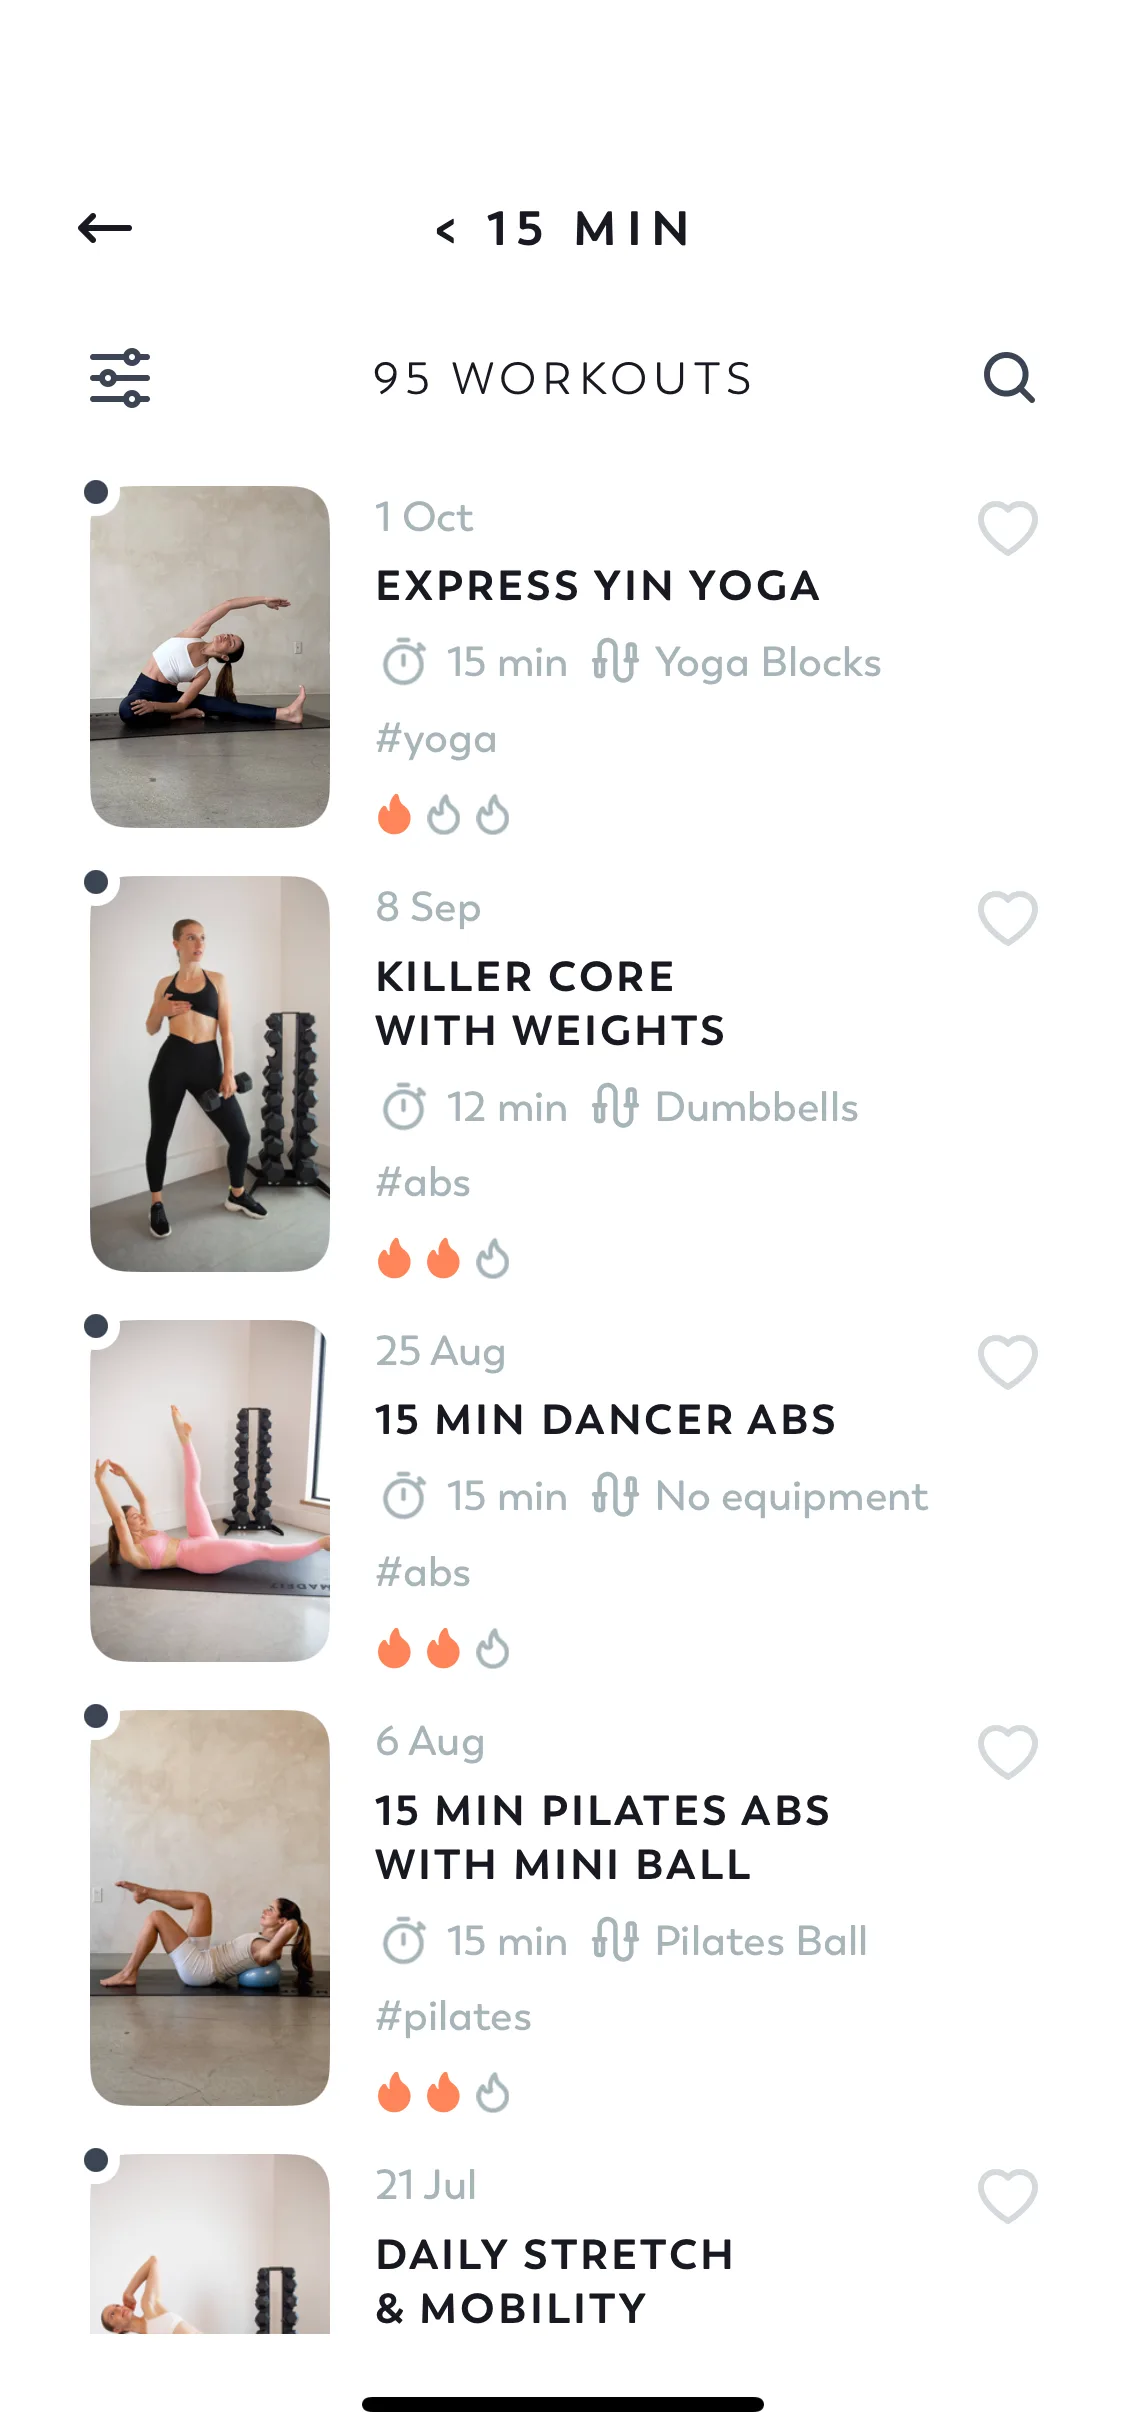Screen dimensions: 1125x2436
Task: Open the search magnifier icon
Action: [1008, 378]
